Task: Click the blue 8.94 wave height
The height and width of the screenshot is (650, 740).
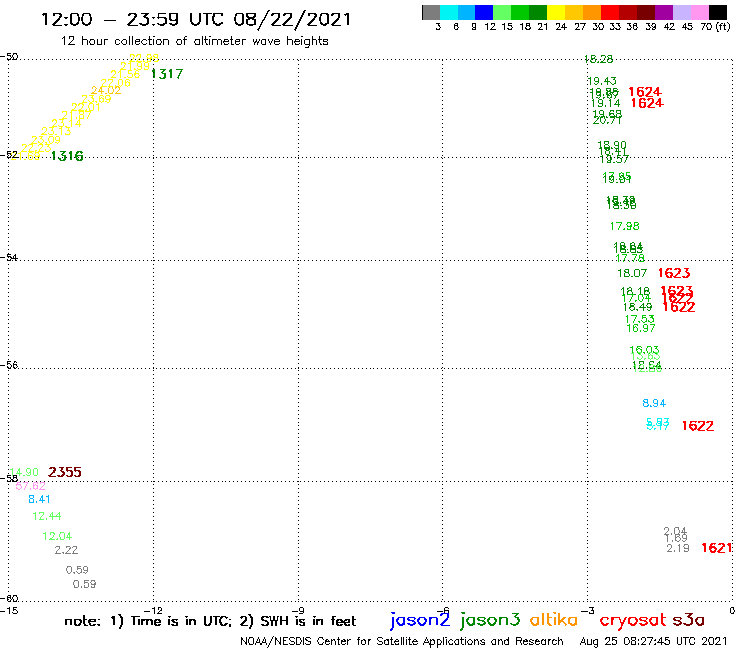Action: tap(654, 403)
